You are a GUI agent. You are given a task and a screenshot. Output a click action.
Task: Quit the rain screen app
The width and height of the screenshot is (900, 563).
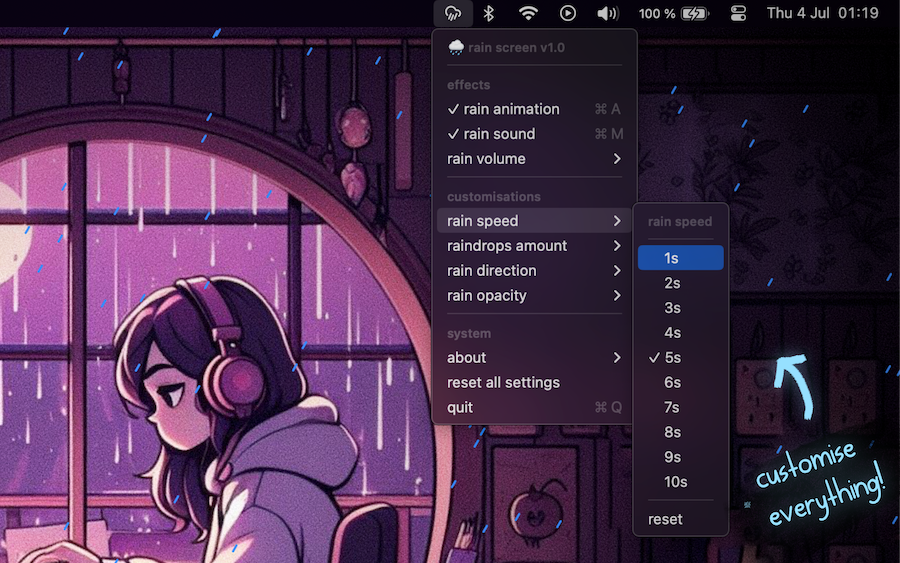[534, 407]
